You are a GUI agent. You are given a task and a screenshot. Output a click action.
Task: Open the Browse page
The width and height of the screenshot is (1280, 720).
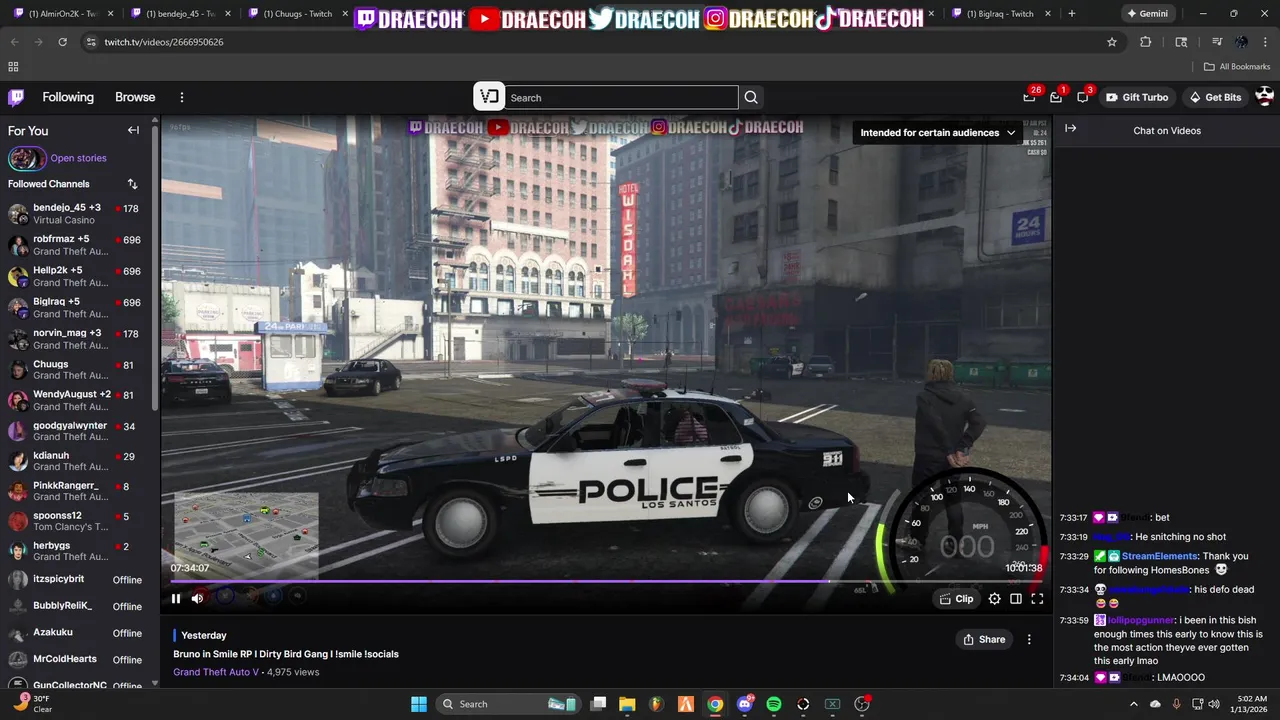(135, 97)
